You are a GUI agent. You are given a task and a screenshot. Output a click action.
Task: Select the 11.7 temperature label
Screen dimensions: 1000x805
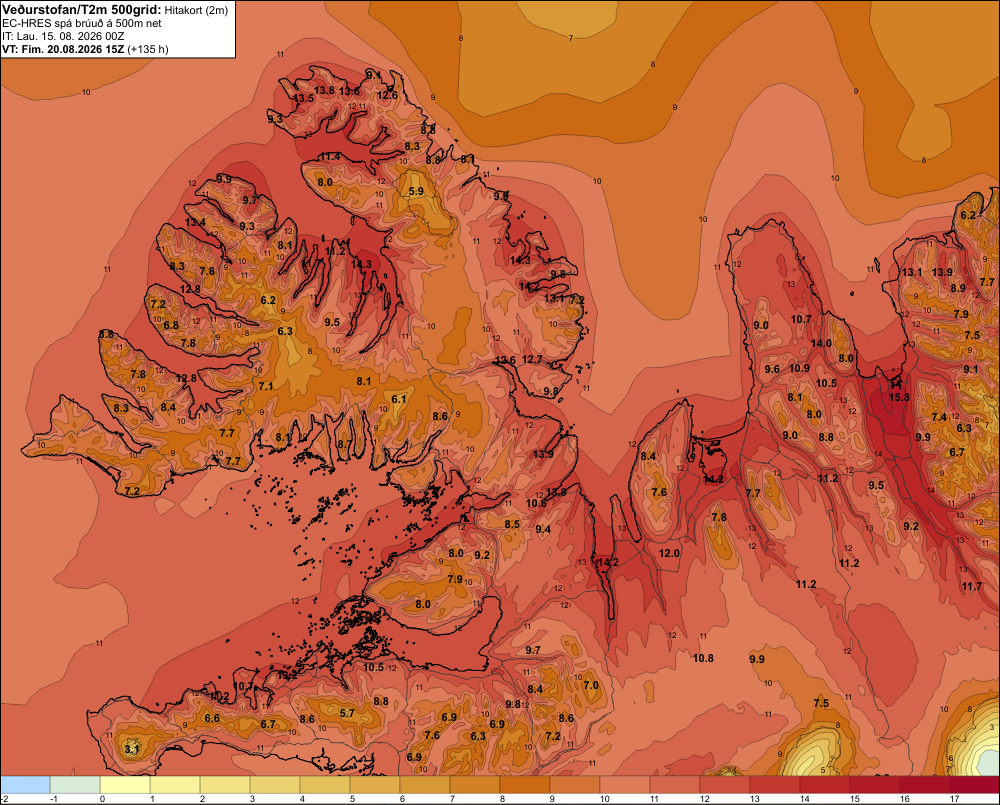[x=972, y=586]
